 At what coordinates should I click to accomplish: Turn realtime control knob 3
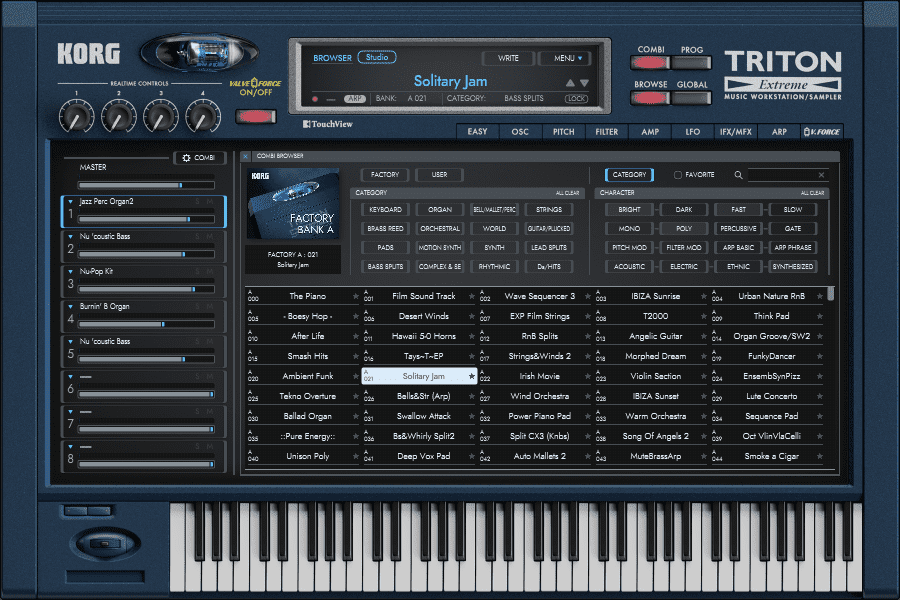[x=160, y=116]
